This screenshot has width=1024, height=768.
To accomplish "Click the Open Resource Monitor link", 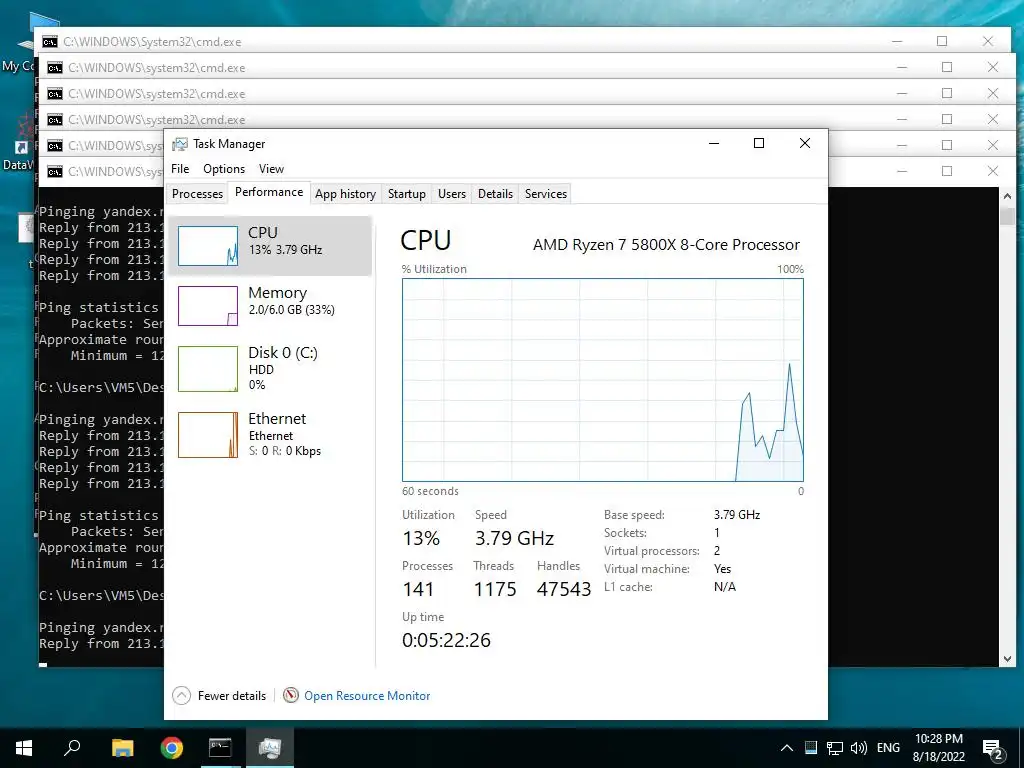I will click(367, 696).
